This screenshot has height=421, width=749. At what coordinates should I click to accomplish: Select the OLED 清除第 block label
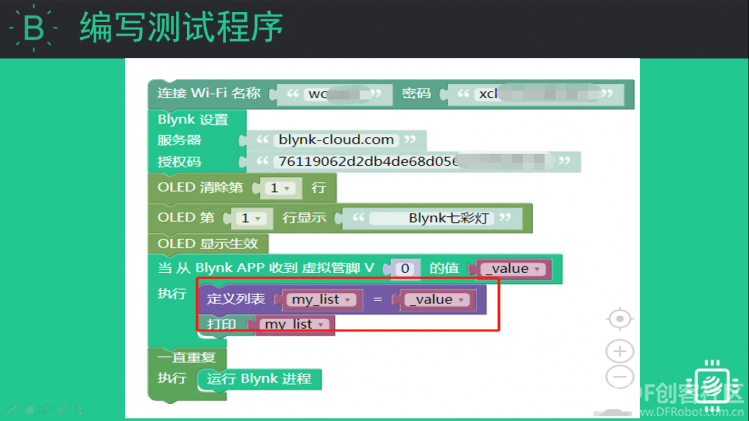click(x=200, y=187)
